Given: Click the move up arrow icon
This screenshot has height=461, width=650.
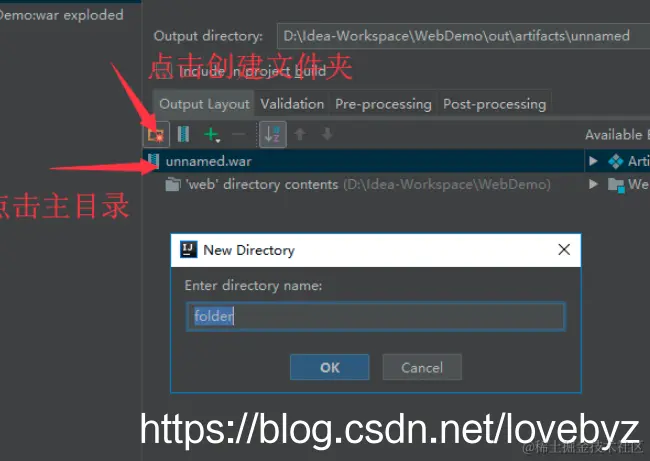Looking at the screenshot, I should point(300,134).
